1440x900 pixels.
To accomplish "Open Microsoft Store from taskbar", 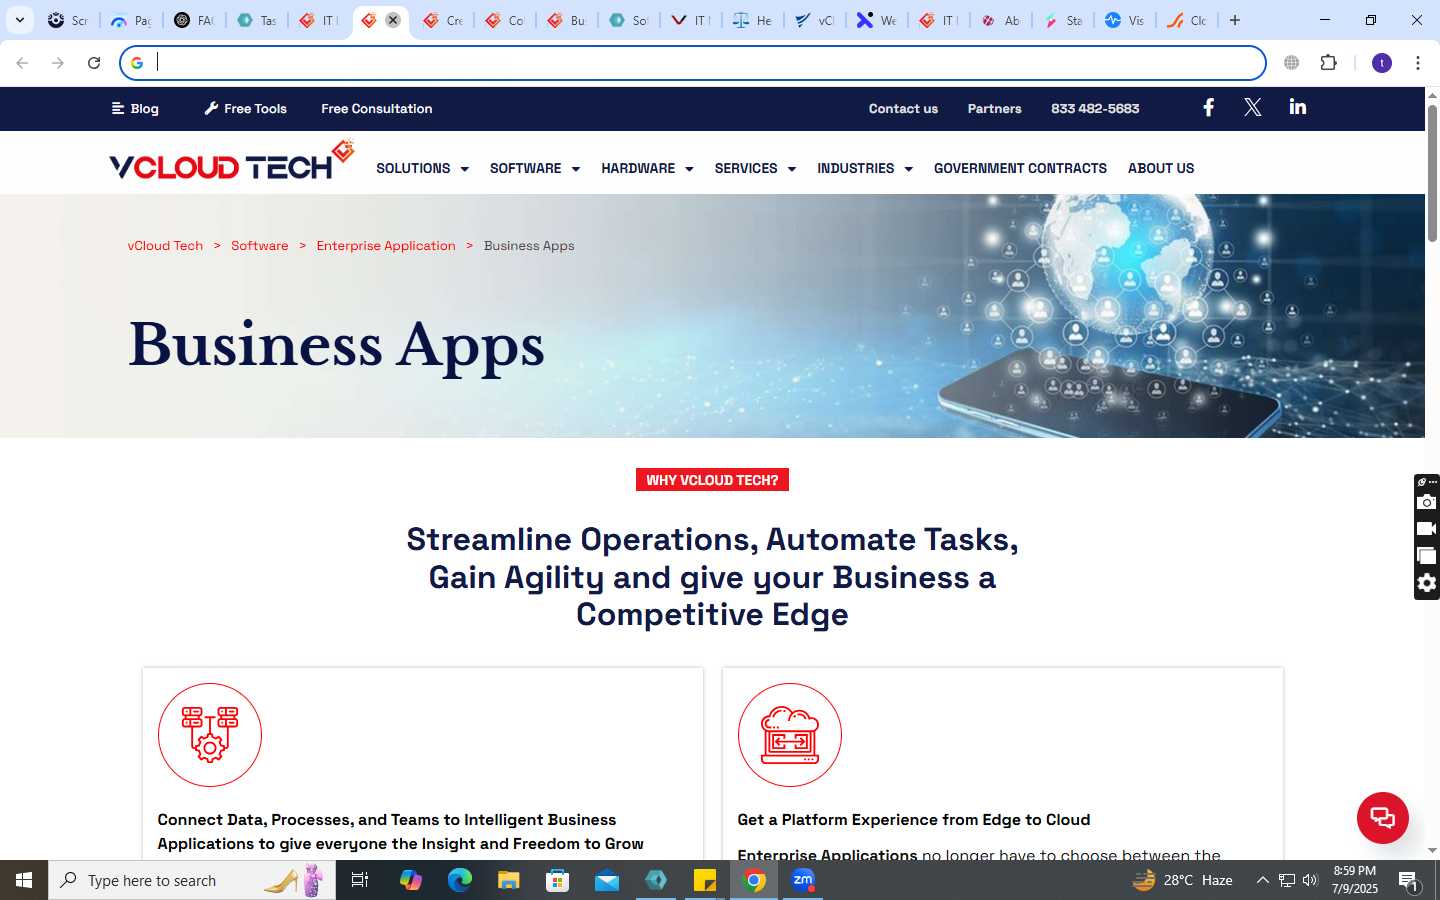I will tap(558, 880).
